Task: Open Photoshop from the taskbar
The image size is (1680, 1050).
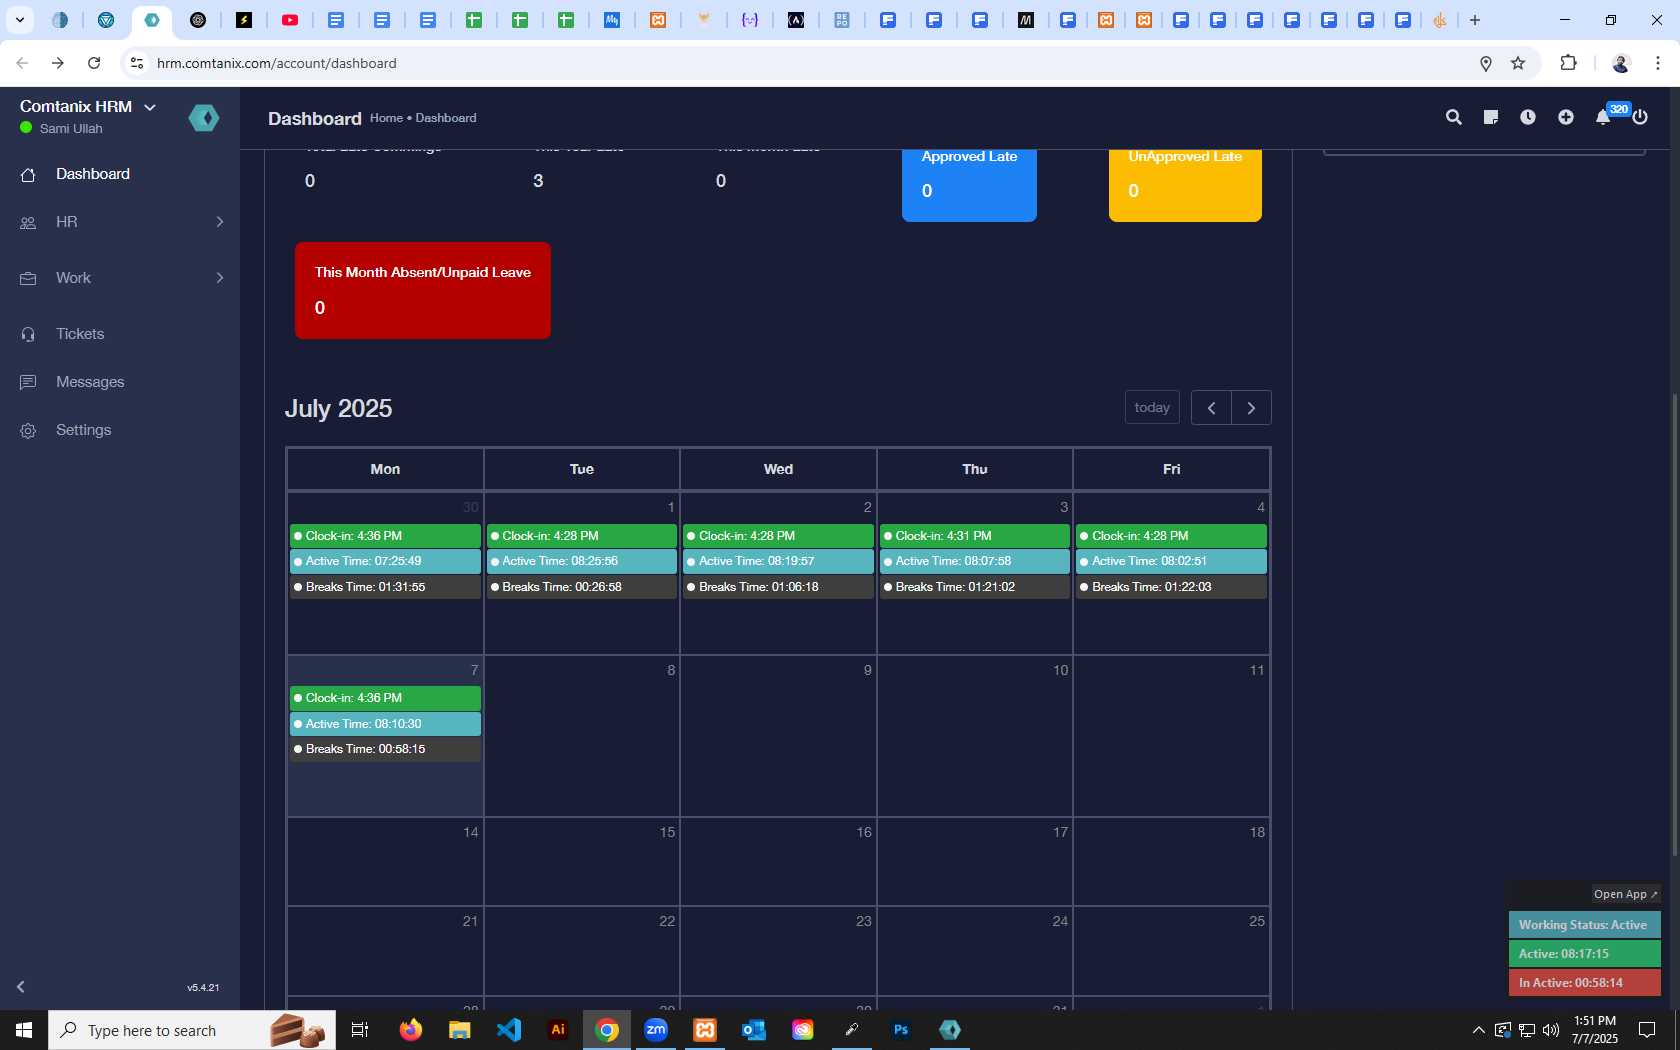Action: point(901,1030)
